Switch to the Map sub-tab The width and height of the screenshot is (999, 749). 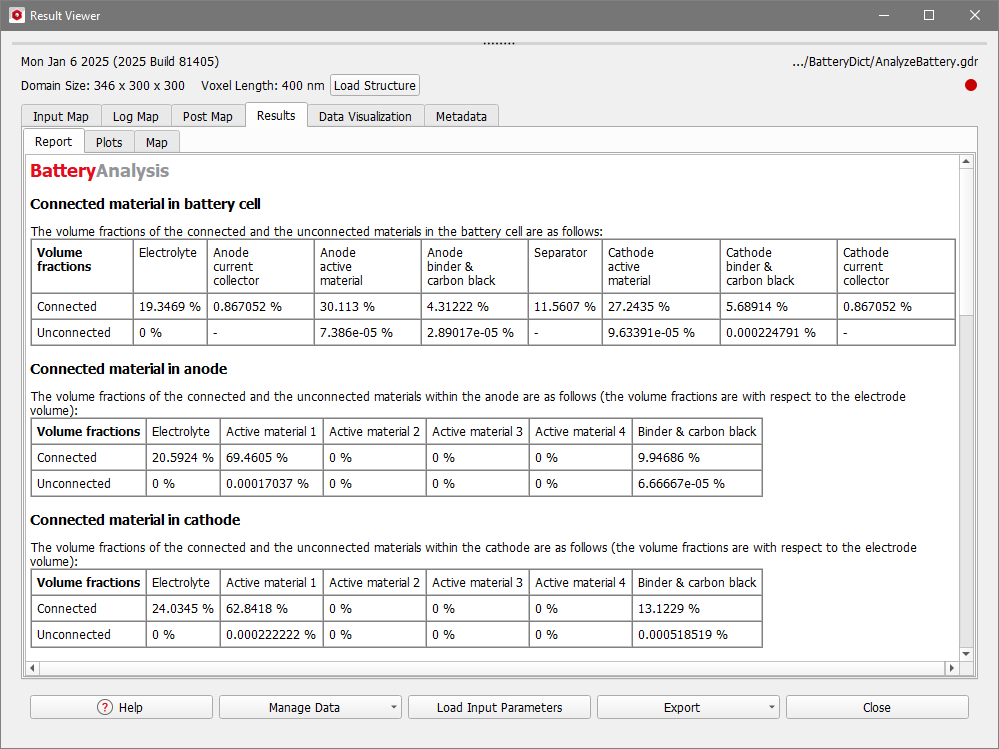157,142
